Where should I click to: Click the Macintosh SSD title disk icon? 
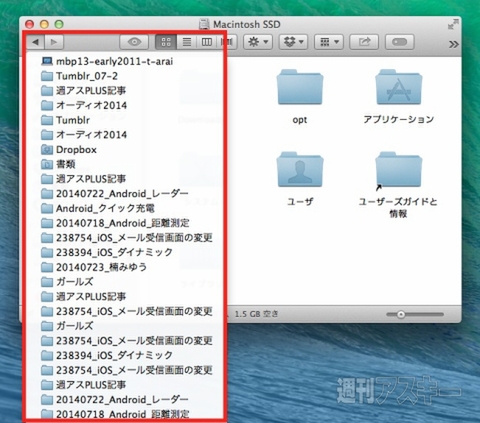tap(204, 24)
